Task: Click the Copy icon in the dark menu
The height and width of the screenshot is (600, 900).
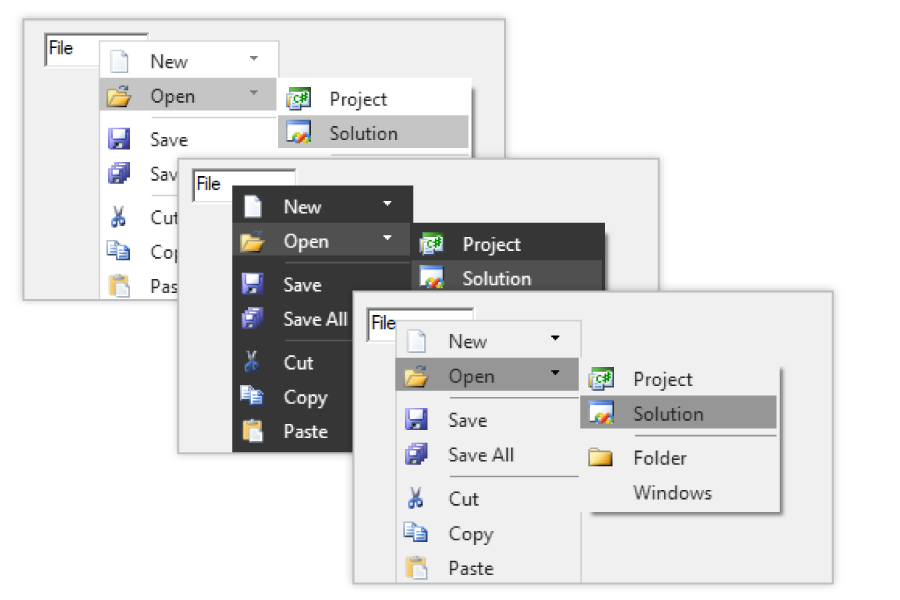Action: click(252, 396)
